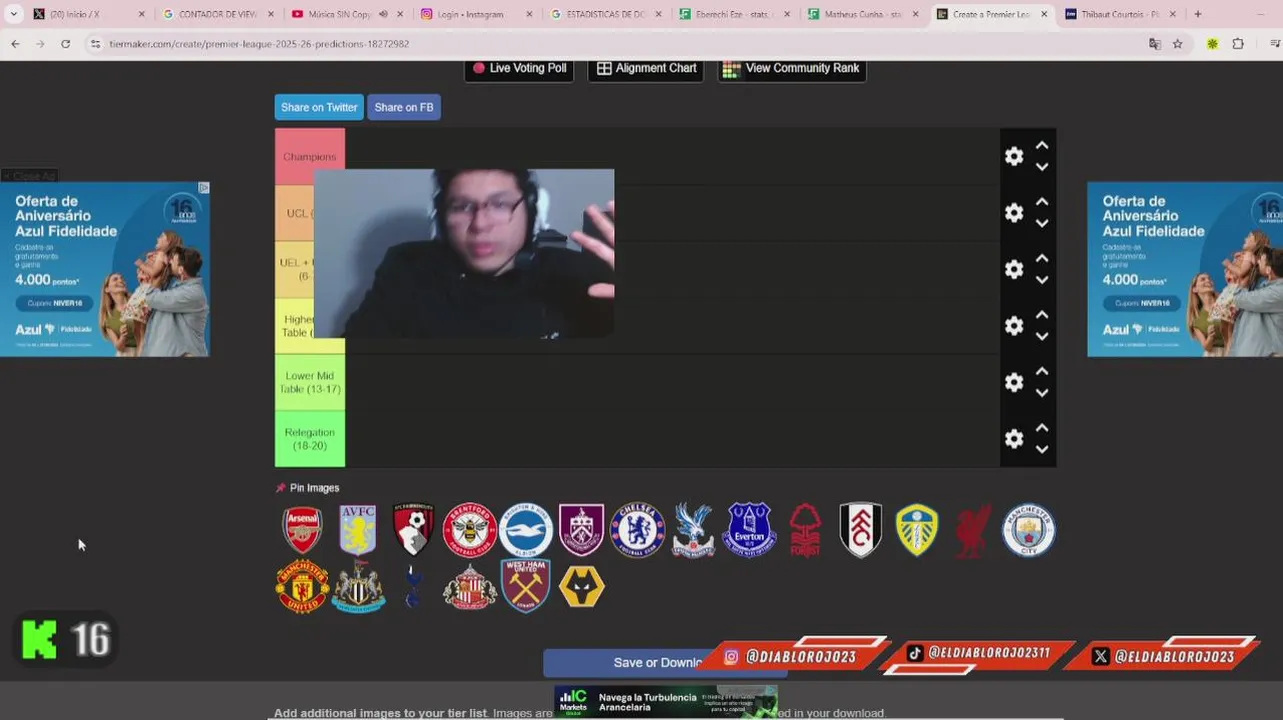This screenshot has height=720, width=1283.
Task: Choose the Tottenham cockerel logo
Action: (413, 586)
